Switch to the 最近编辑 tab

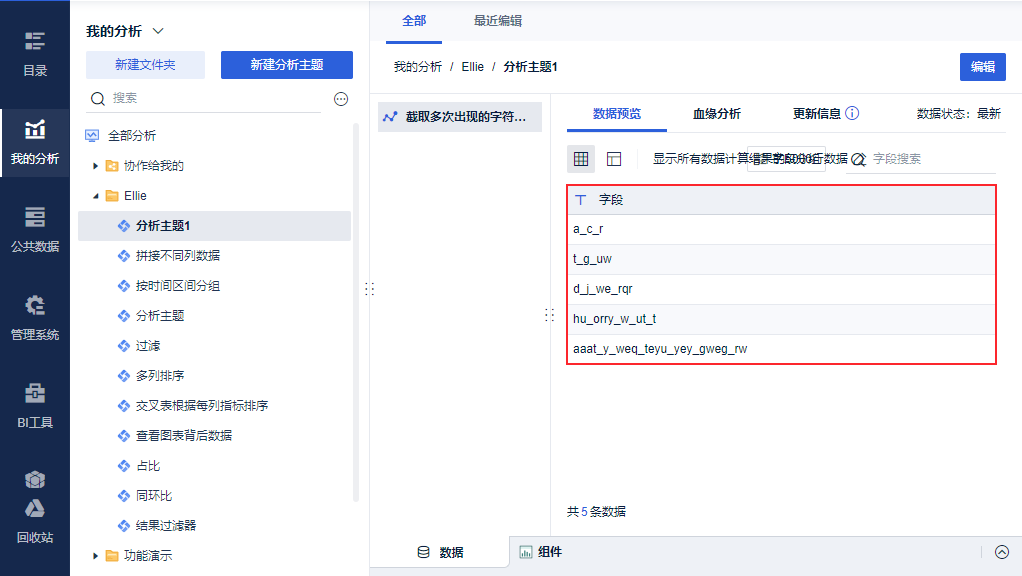pyautogui.click(x=497, y=21)
